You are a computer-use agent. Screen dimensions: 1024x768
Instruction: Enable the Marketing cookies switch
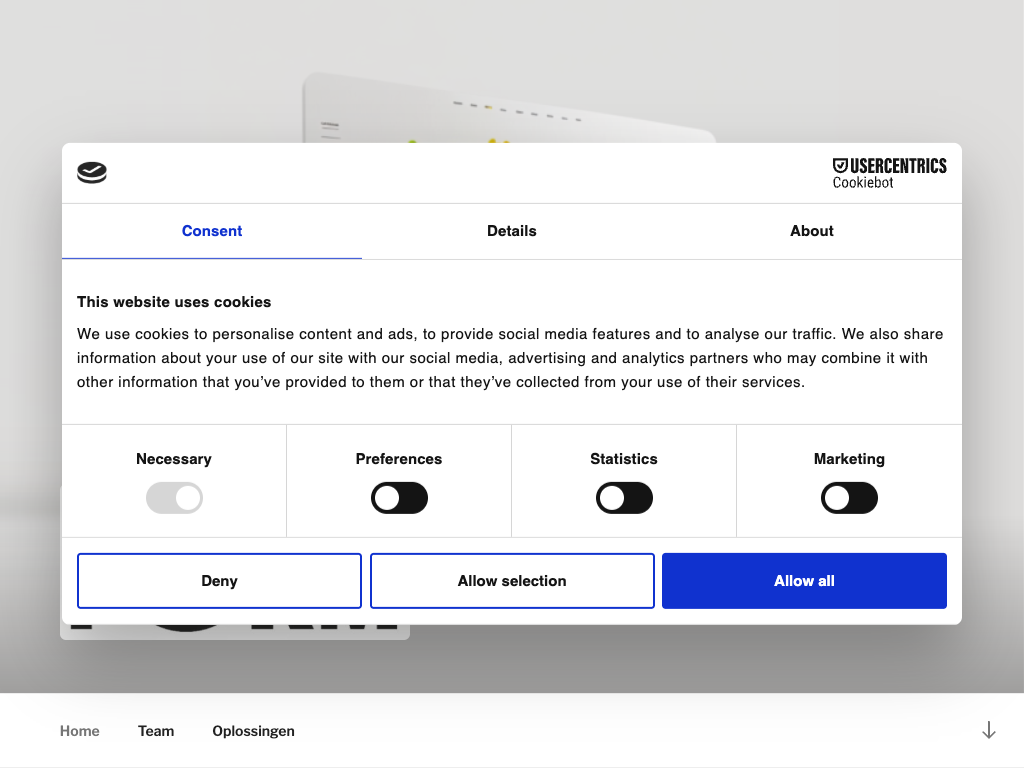[849, 498]
